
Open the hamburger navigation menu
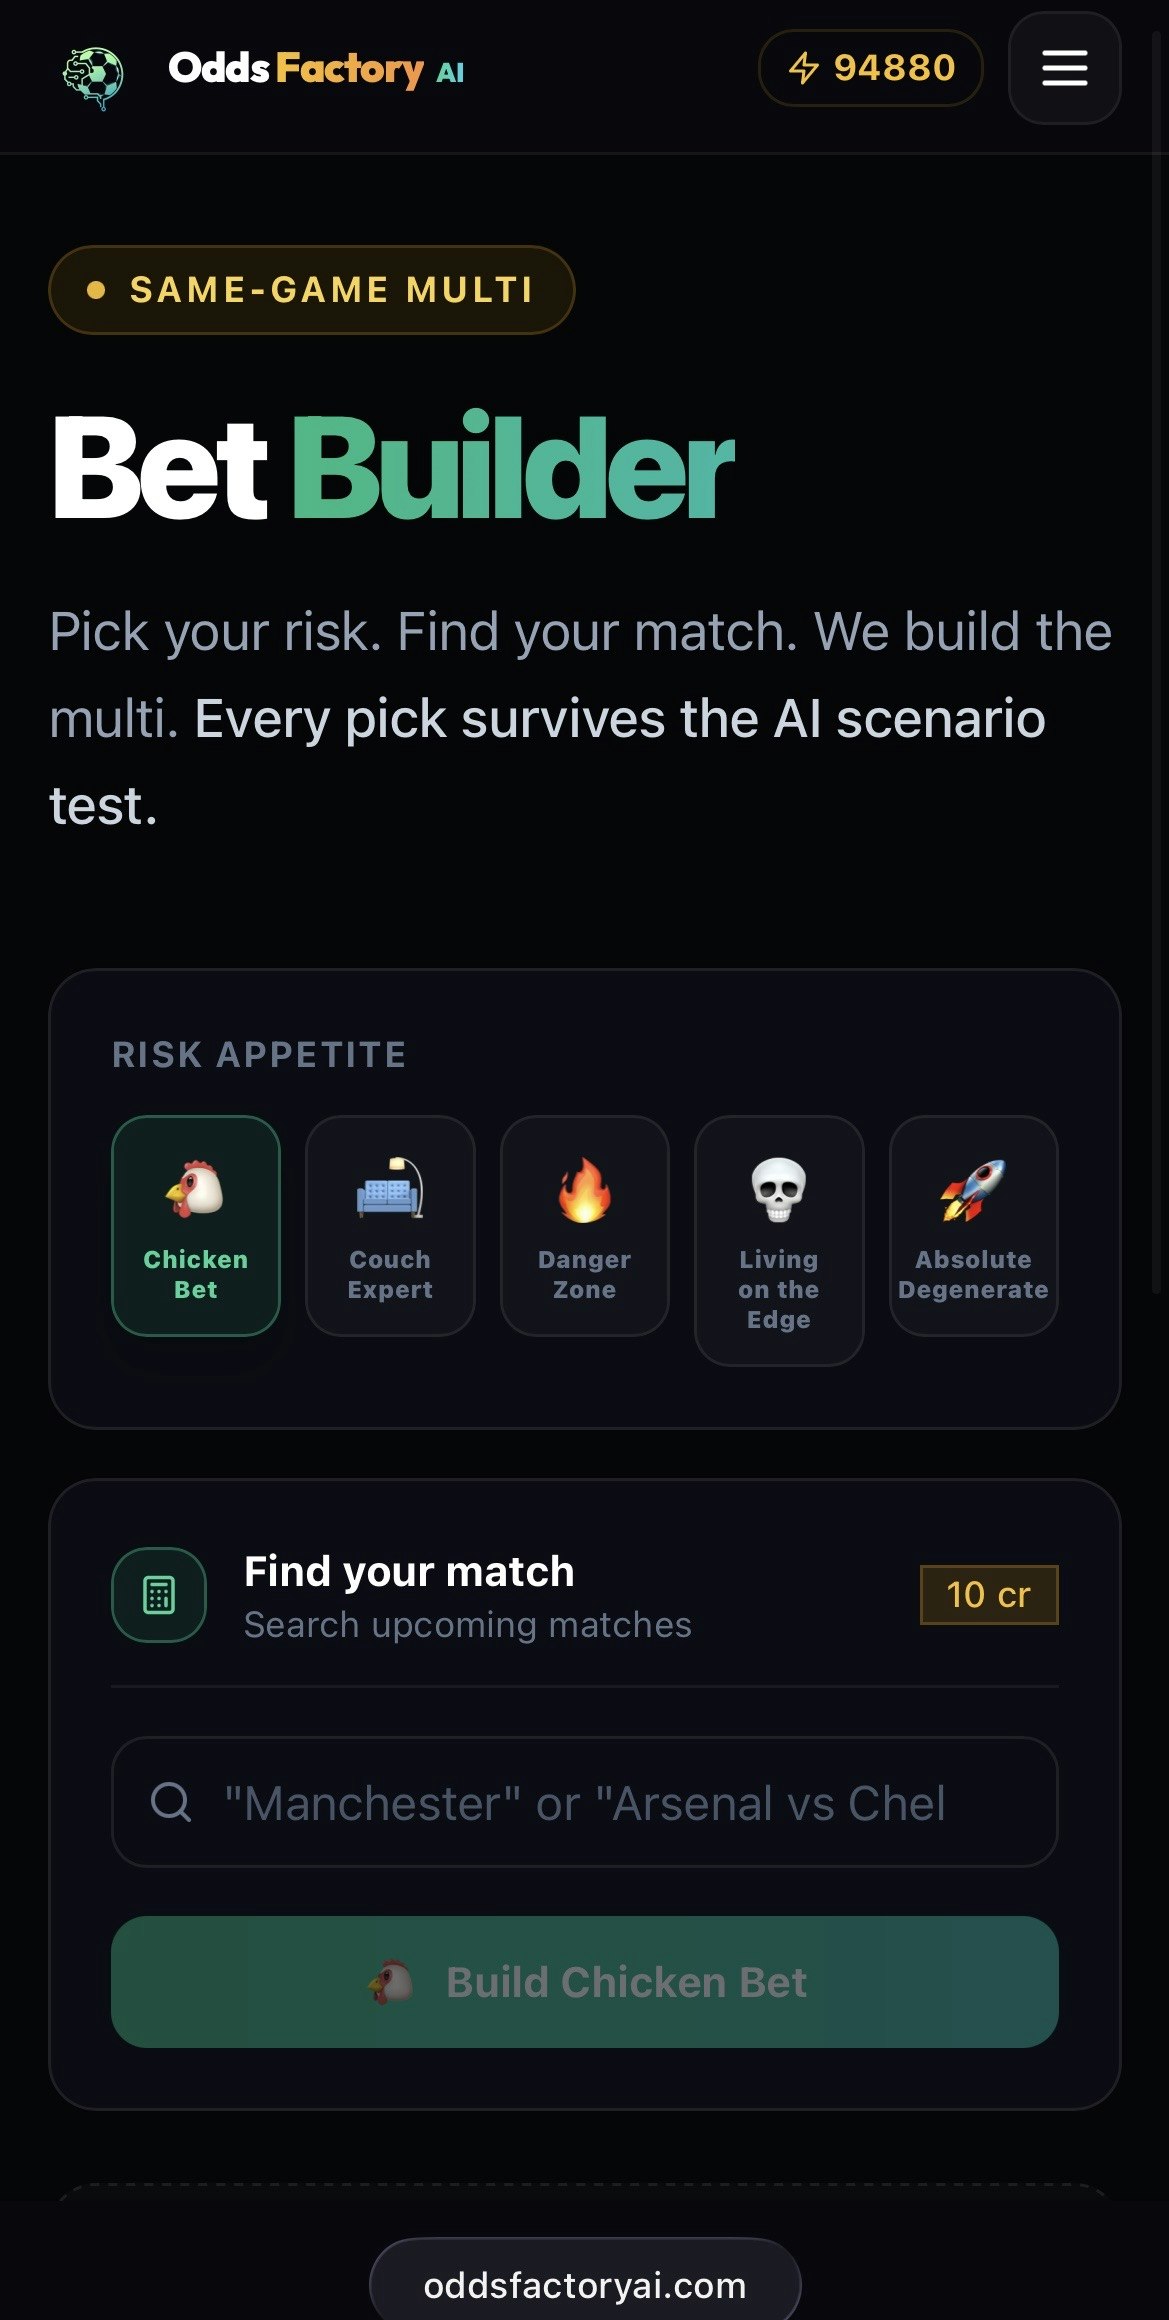(1063, 69)
